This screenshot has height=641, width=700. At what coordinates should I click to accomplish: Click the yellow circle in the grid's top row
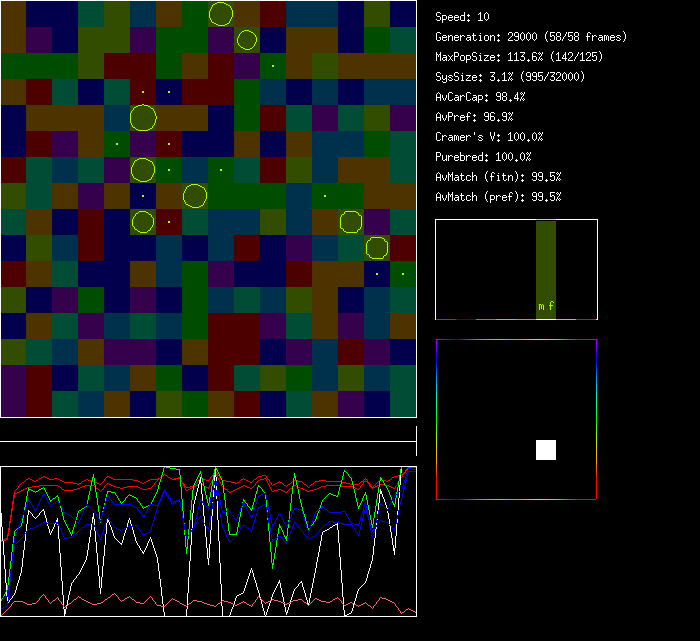[221, 14]
